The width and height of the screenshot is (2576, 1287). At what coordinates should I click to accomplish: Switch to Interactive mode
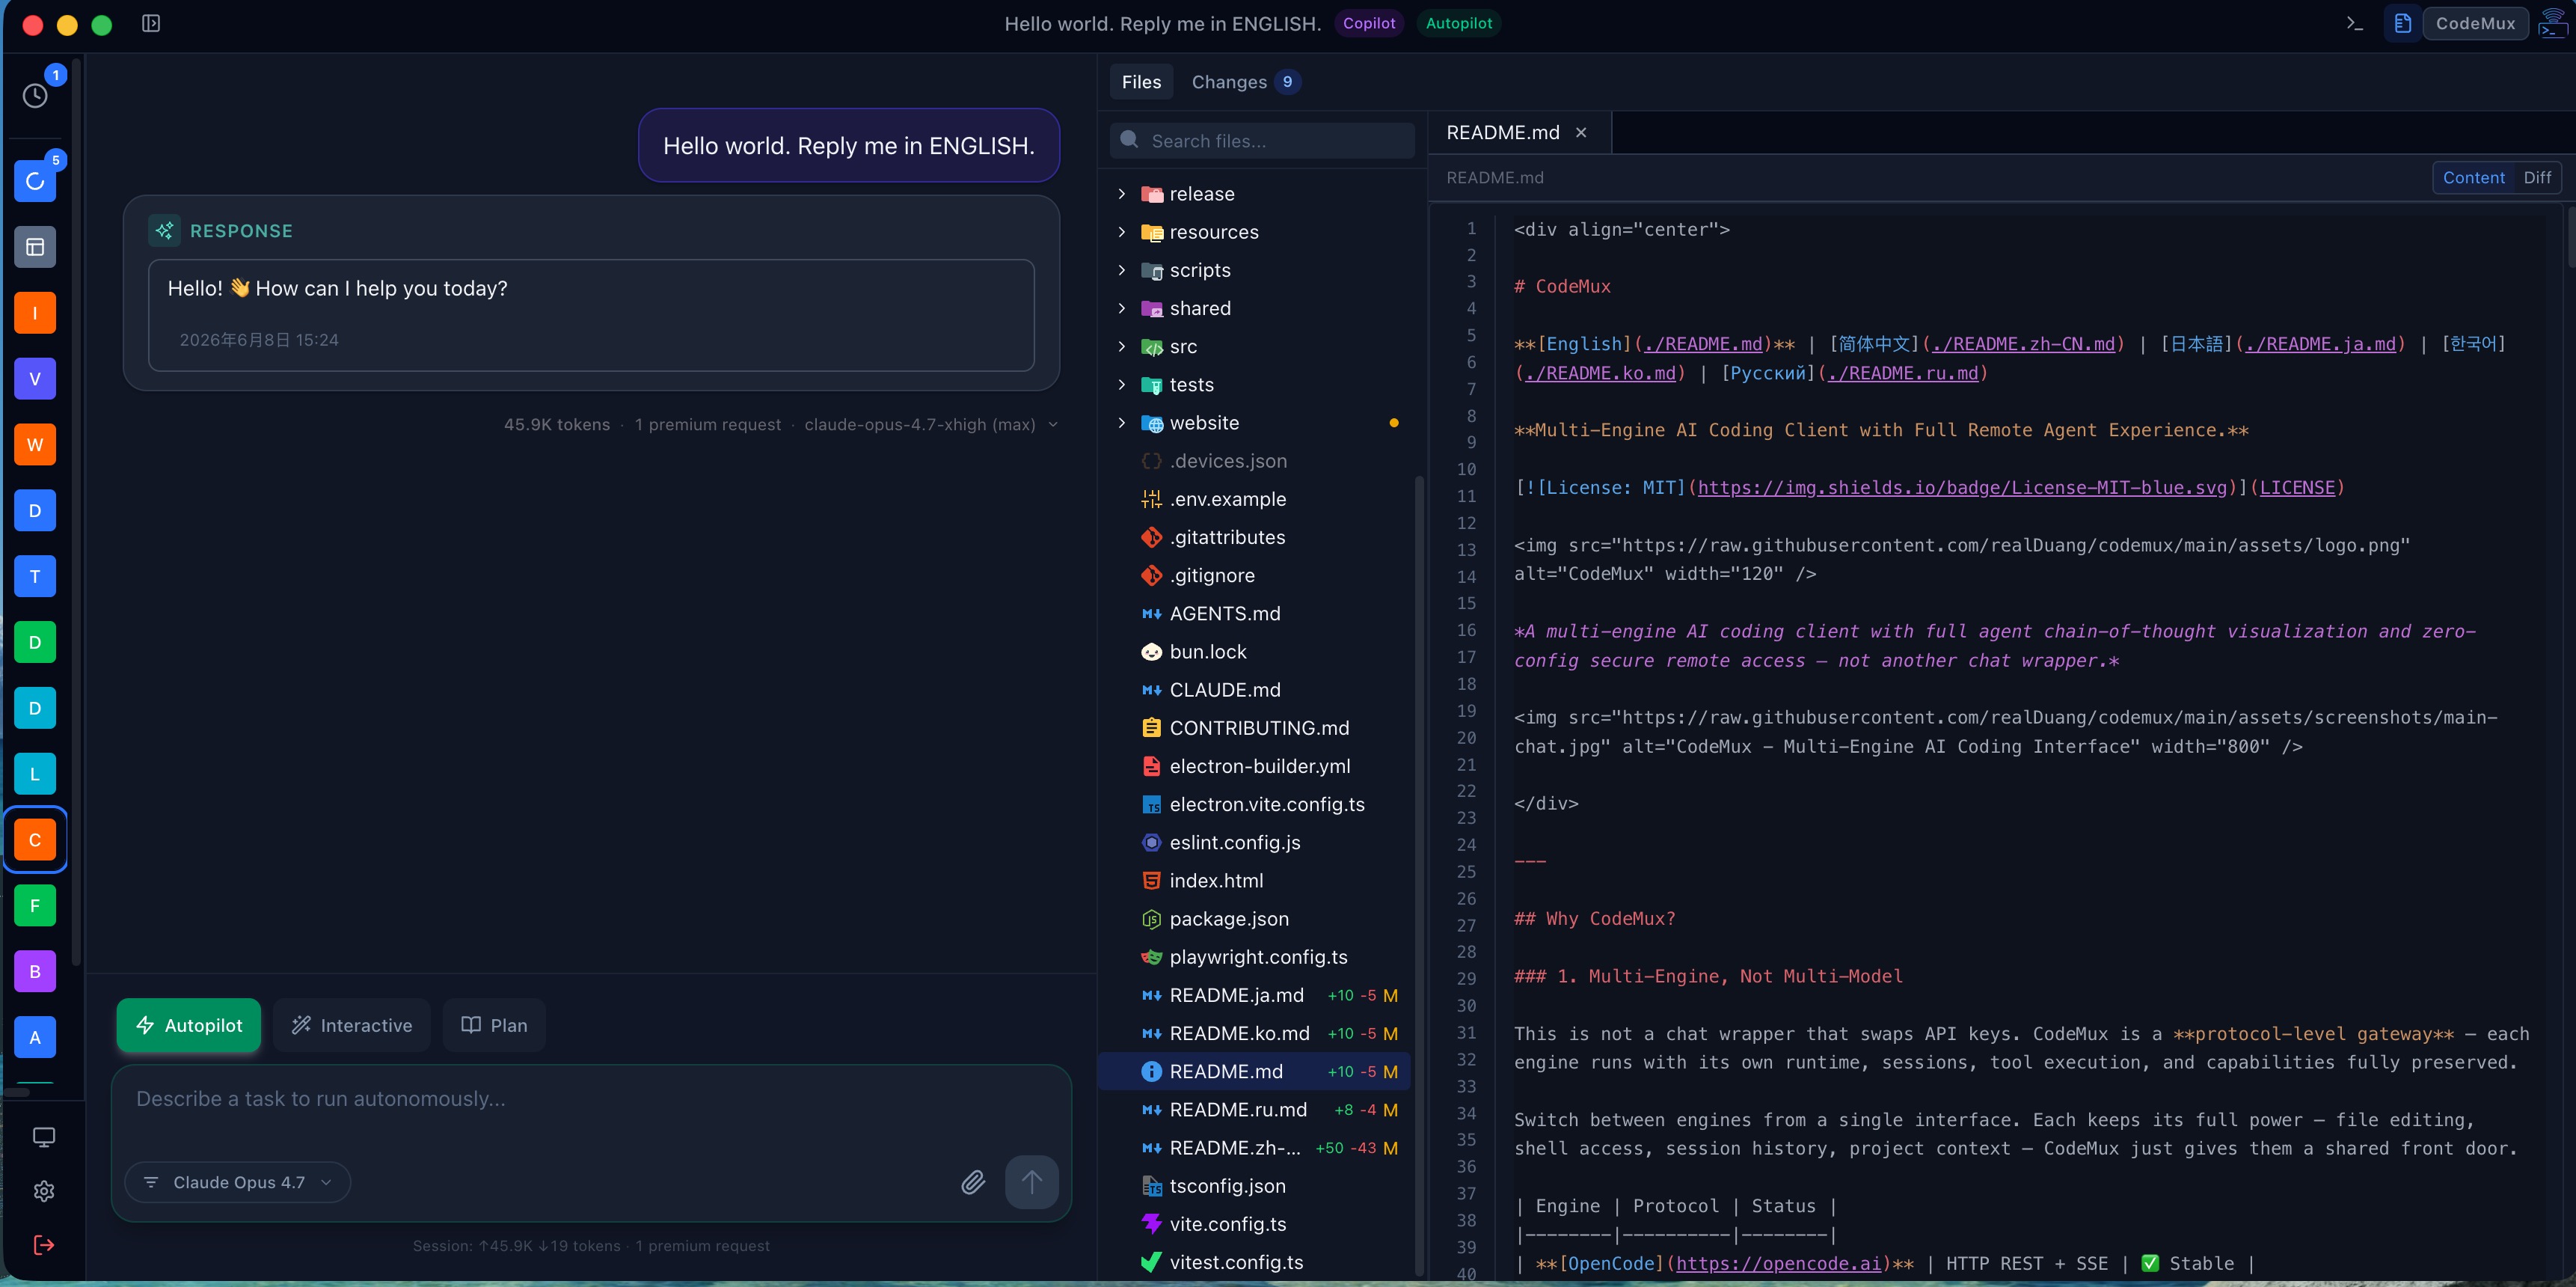click(351, 1025)
